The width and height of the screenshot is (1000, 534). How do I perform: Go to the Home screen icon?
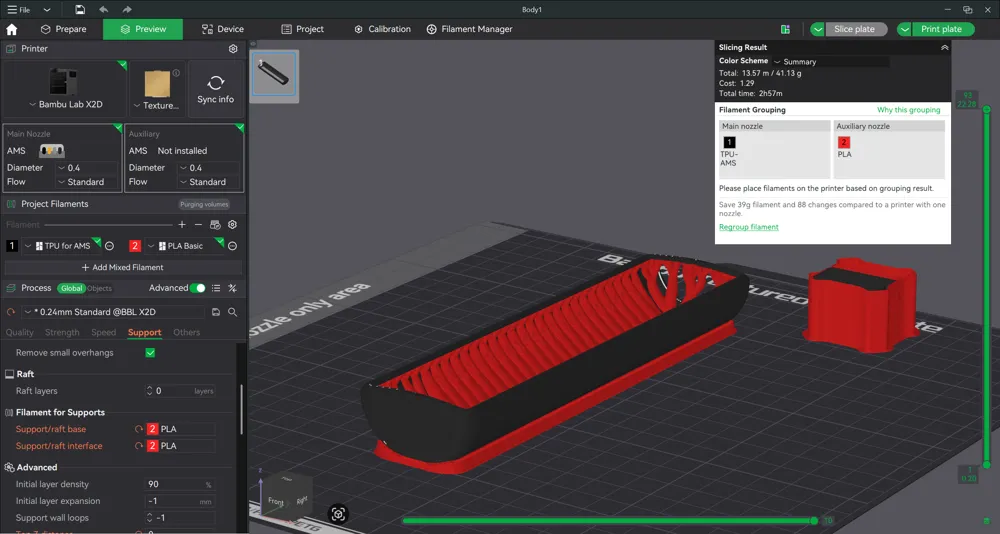coord(11,29)
